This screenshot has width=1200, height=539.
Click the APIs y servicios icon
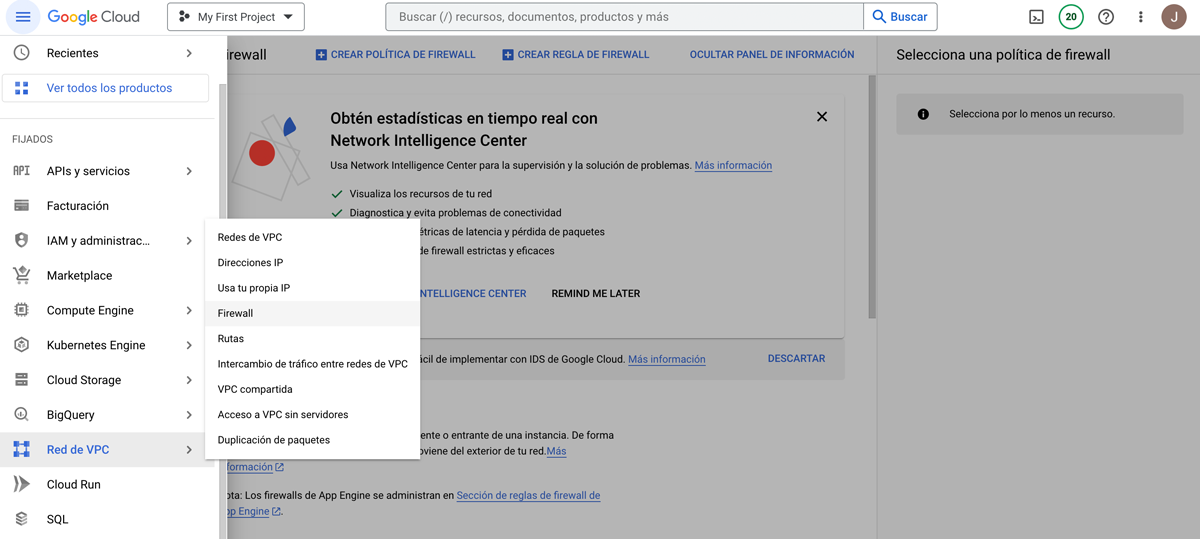[x=21, y=171]
